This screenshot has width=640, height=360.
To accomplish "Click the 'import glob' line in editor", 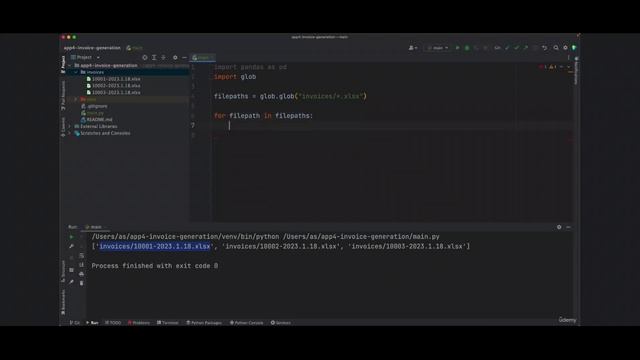I will 235,77.
